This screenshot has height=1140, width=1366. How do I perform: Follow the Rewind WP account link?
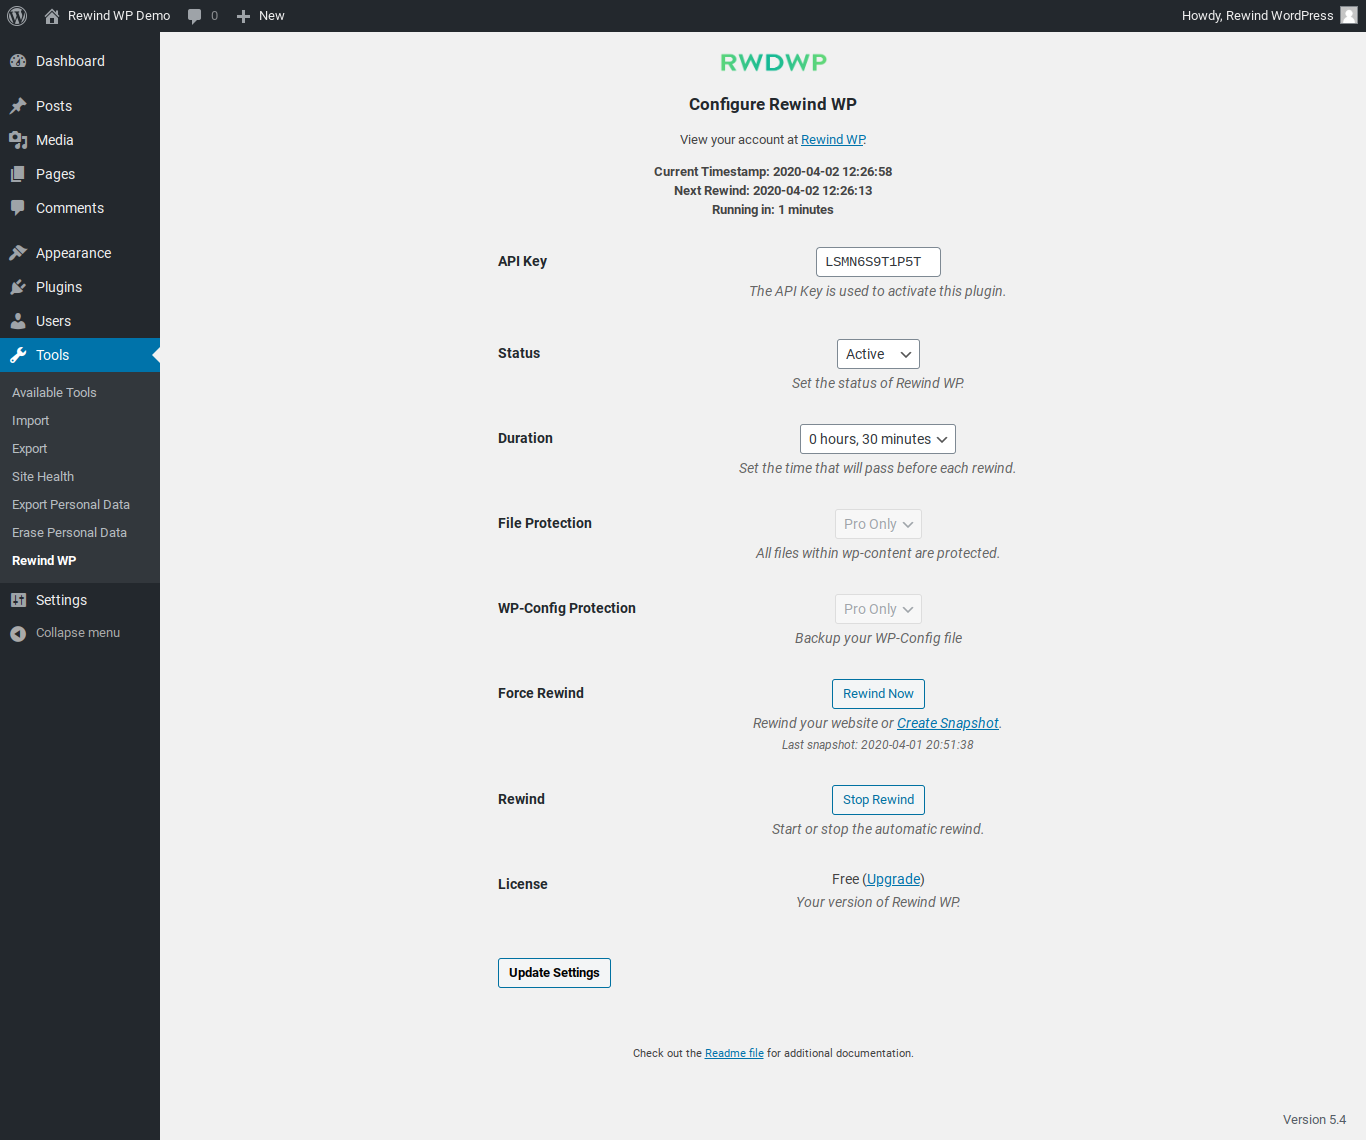(x=833, y=140)
